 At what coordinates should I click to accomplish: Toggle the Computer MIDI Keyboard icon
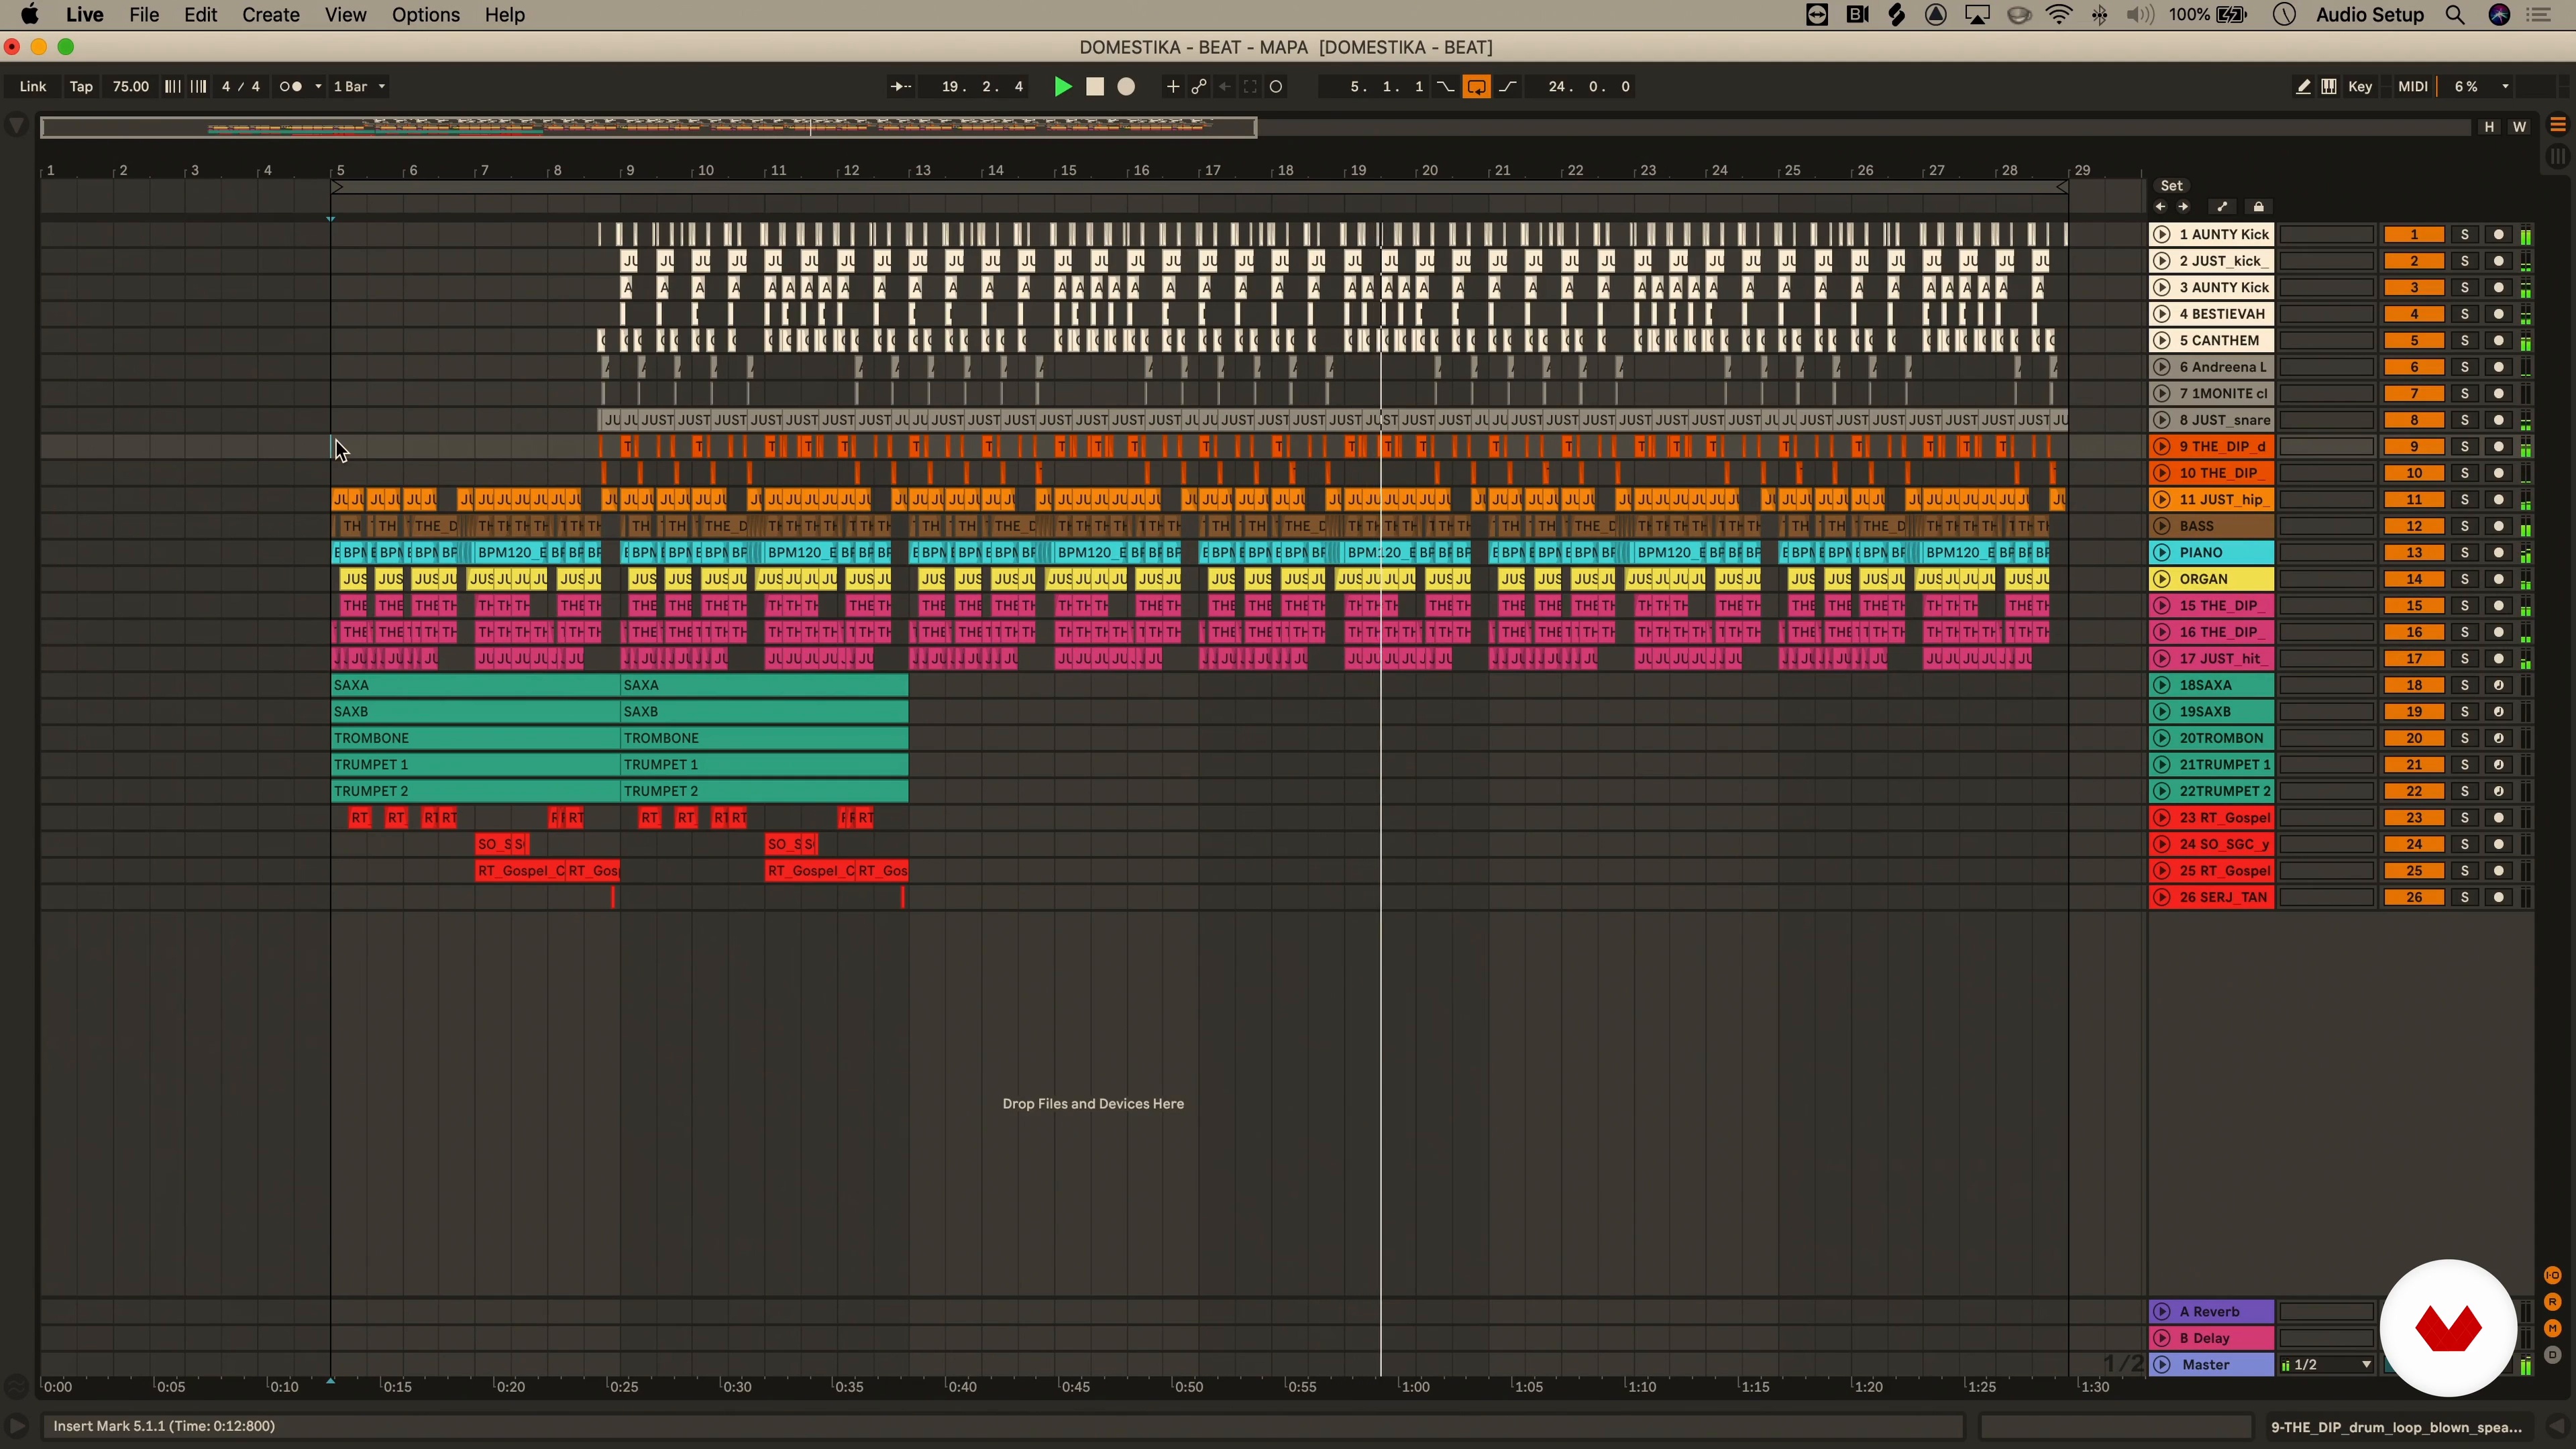click(x=2329, y=87)
